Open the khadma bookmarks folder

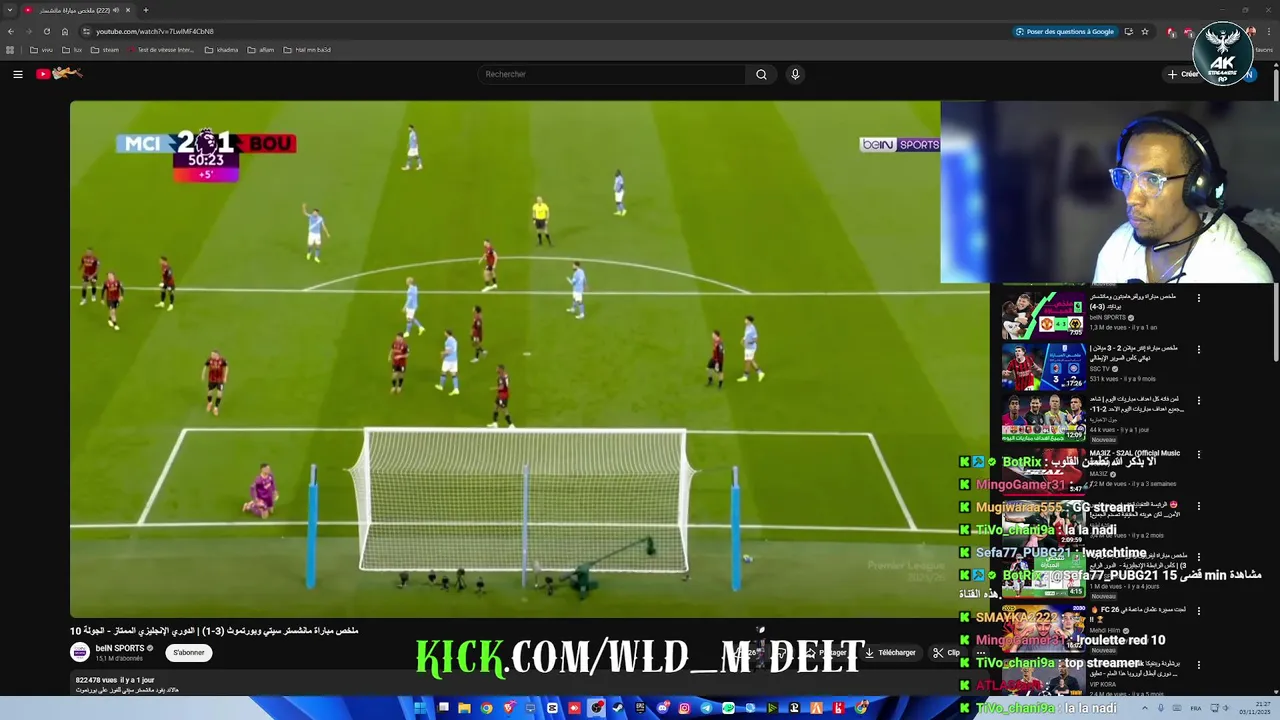click(x=221, y=50)
